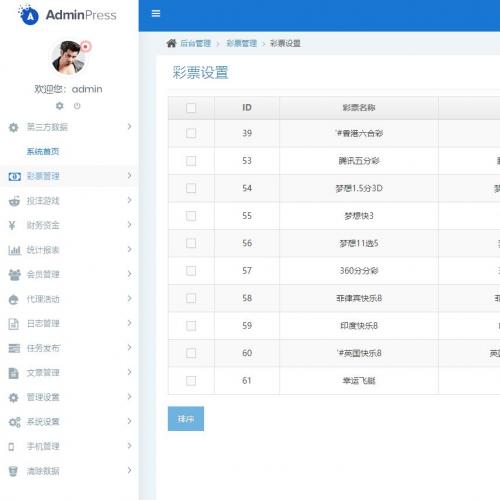The width and height of the screenshot is (500, 500).
Task: Open settings gear under the admin name
Action: tap(60, 106)
